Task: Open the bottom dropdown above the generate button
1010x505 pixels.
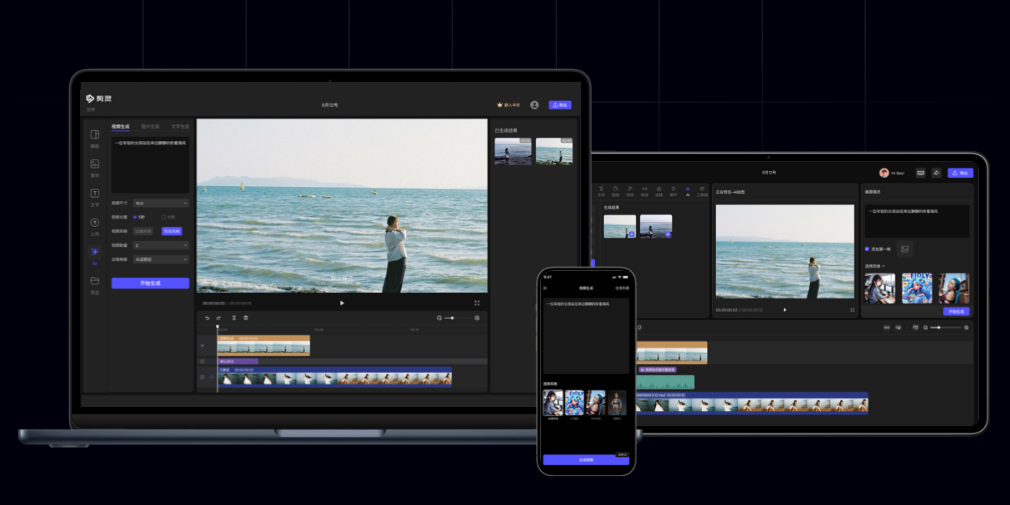Action: (x=160, y=259)
